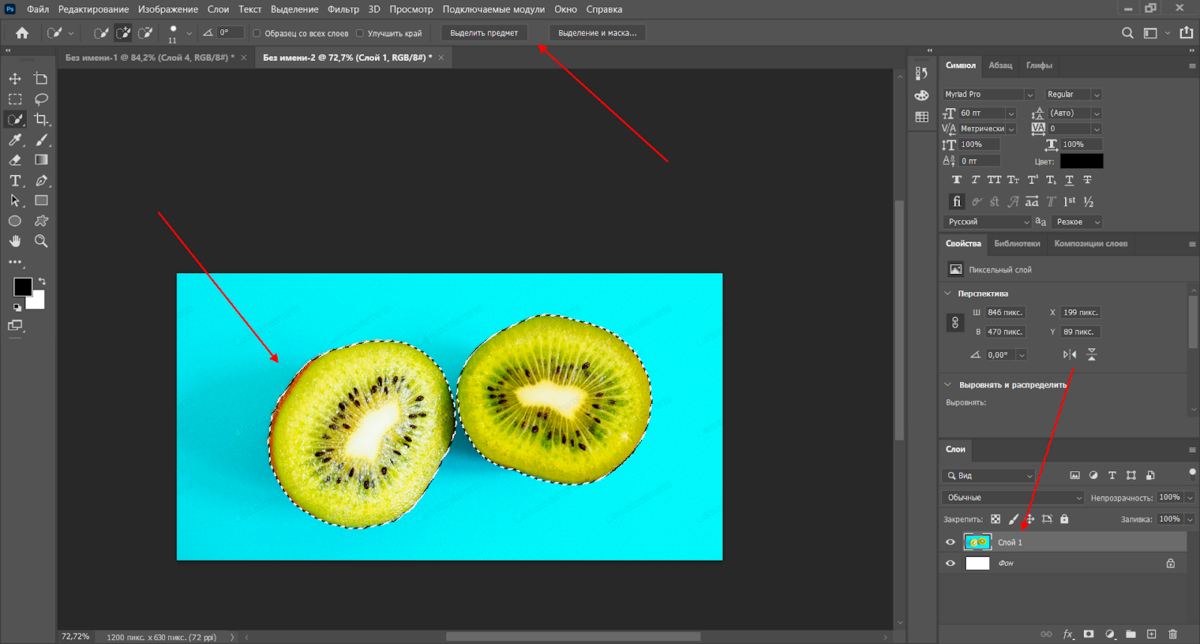
Task: Select the Rectangular Marquee tool
Action: coord(15,99)
